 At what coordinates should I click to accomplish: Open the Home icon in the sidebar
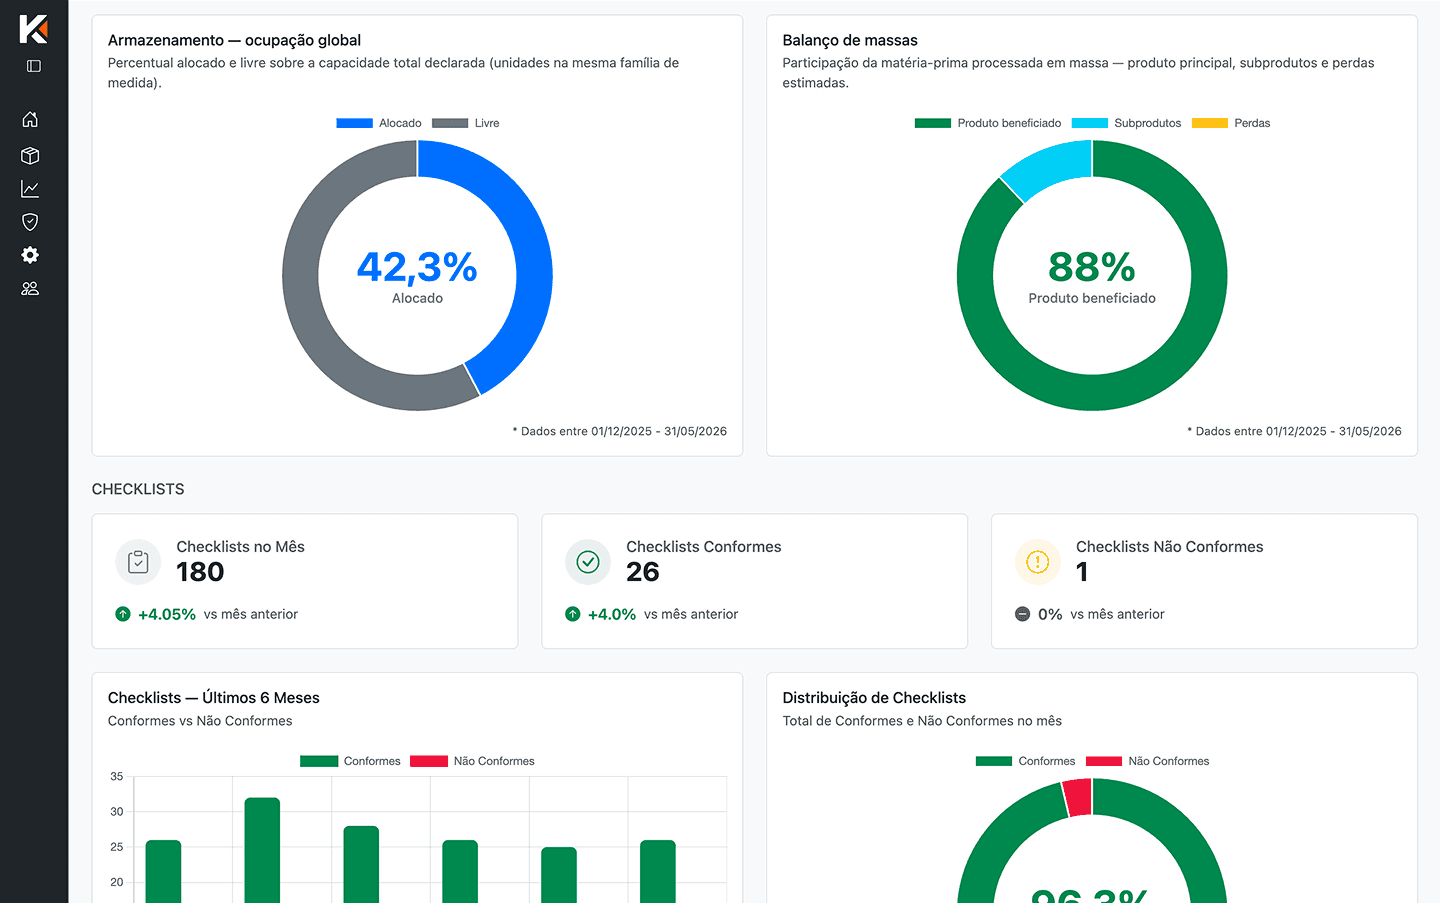30,119
